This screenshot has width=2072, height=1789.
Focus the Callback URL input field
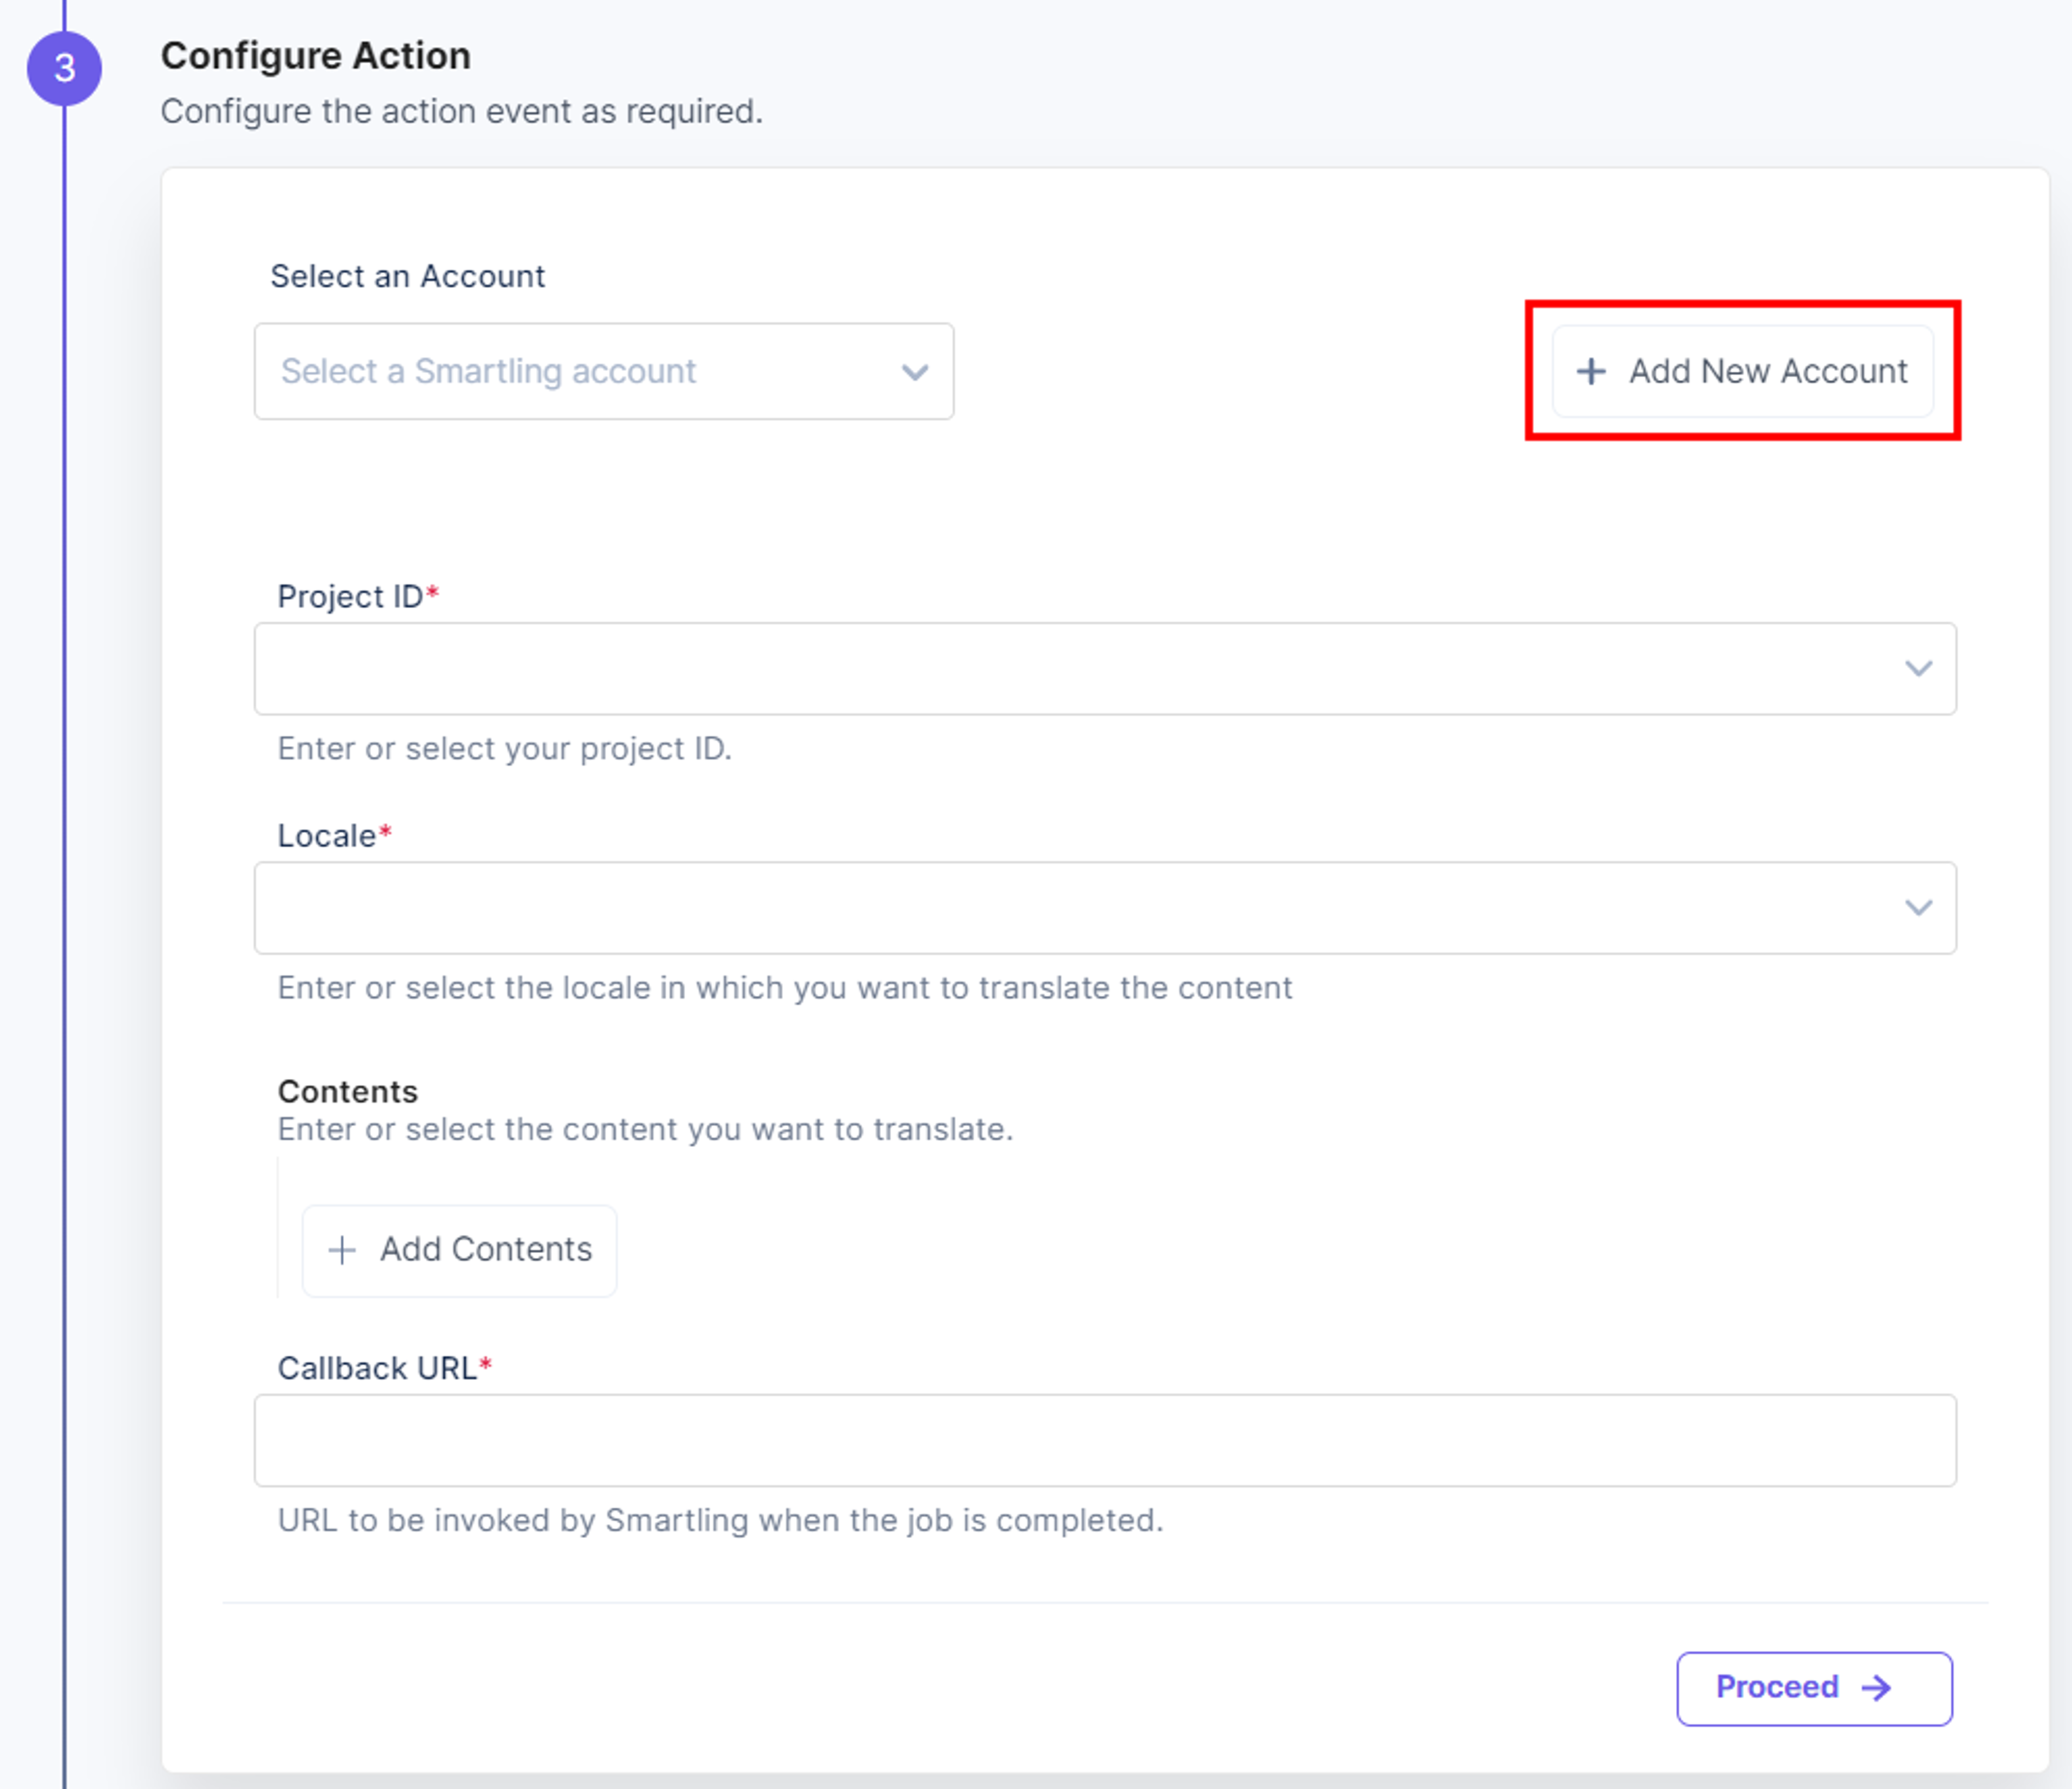tap(1105, 1440)
